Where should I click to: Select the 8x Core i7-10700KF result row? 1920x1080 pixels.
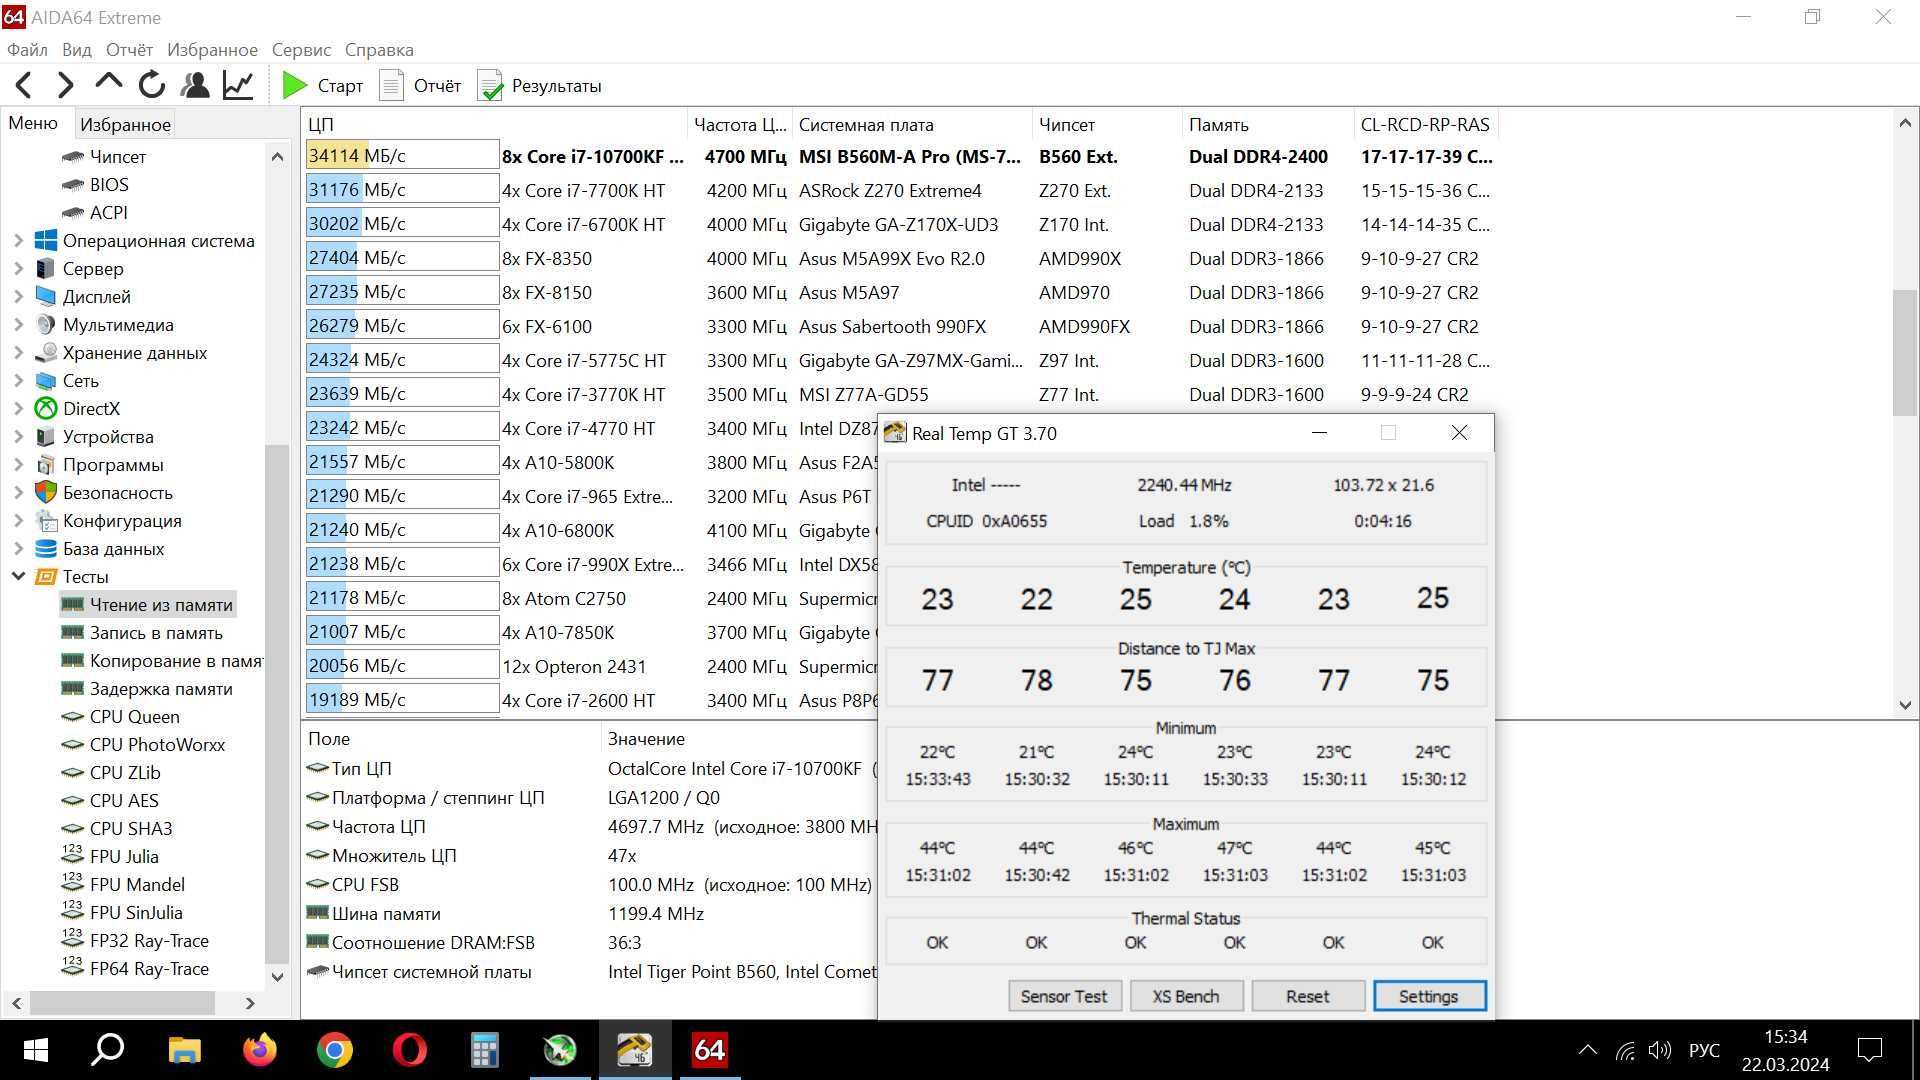coord(900,157)
